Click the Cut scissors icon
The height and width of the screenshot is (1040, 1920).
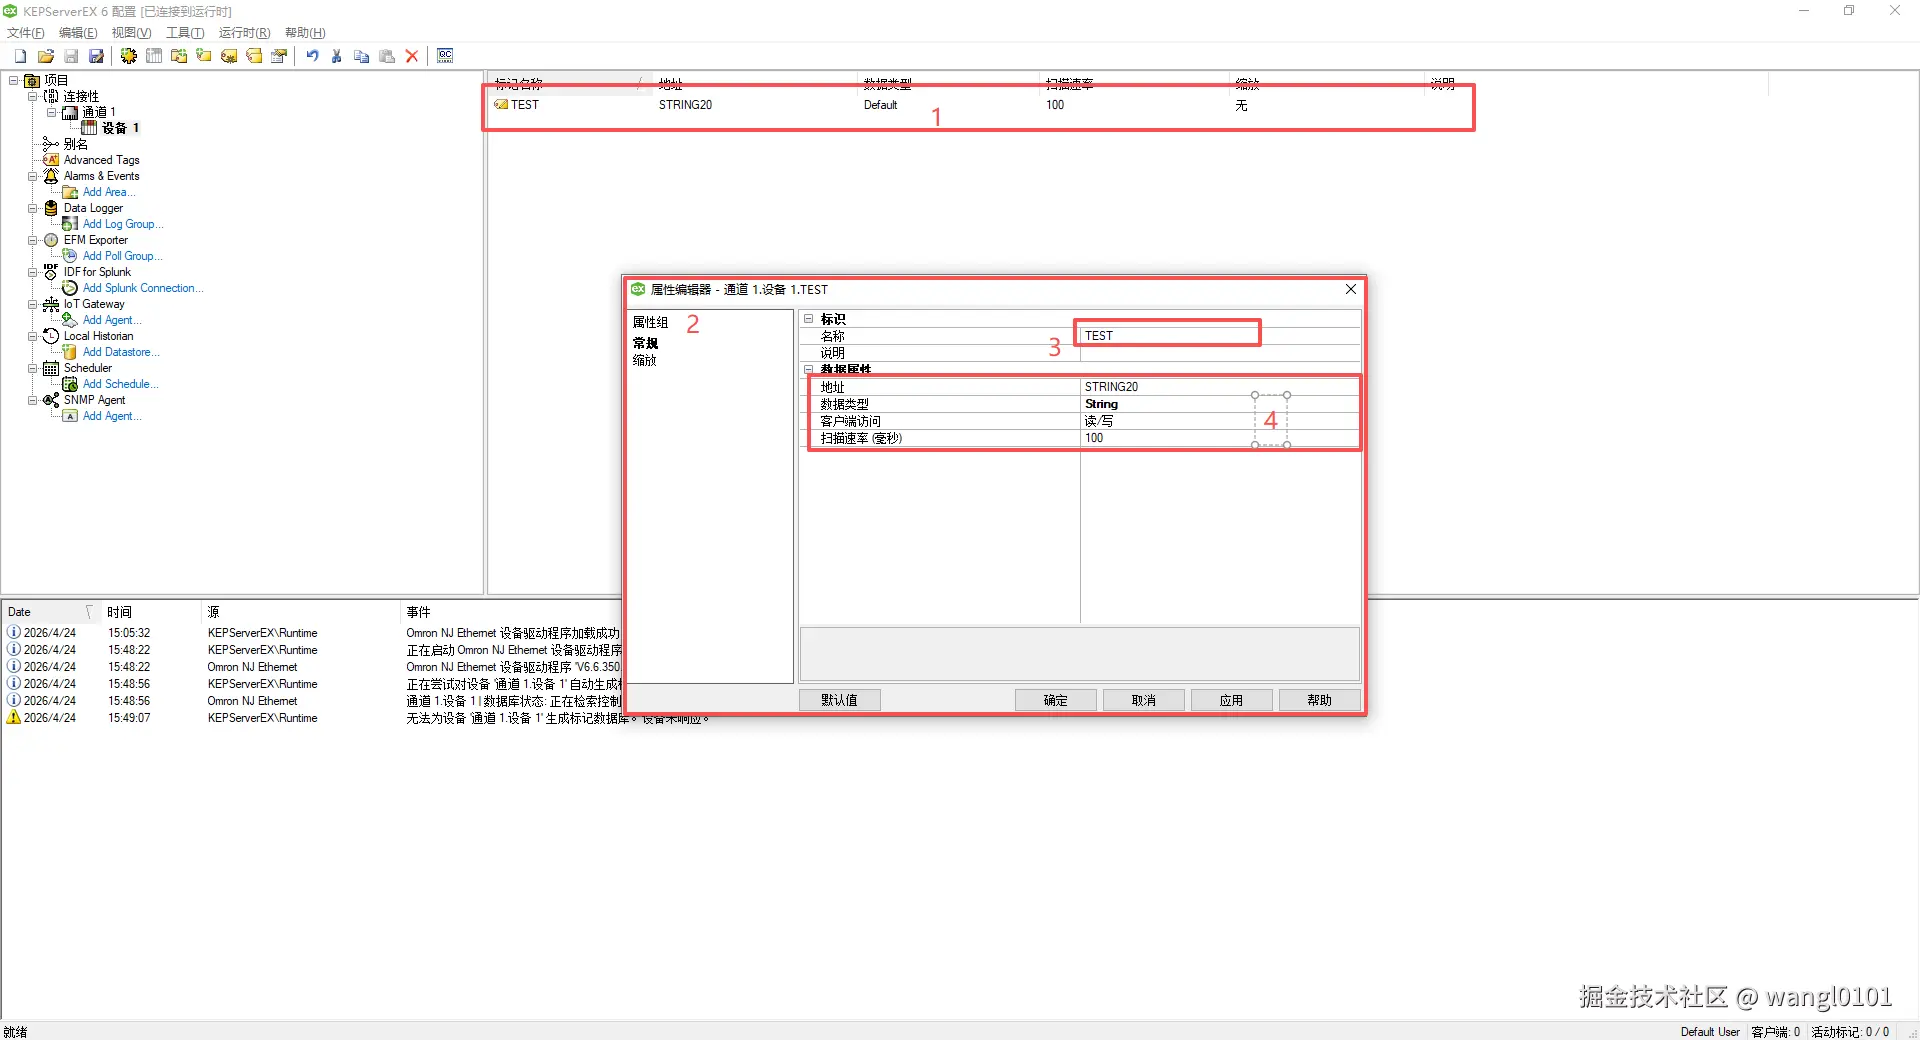click(x=337, y=56)
